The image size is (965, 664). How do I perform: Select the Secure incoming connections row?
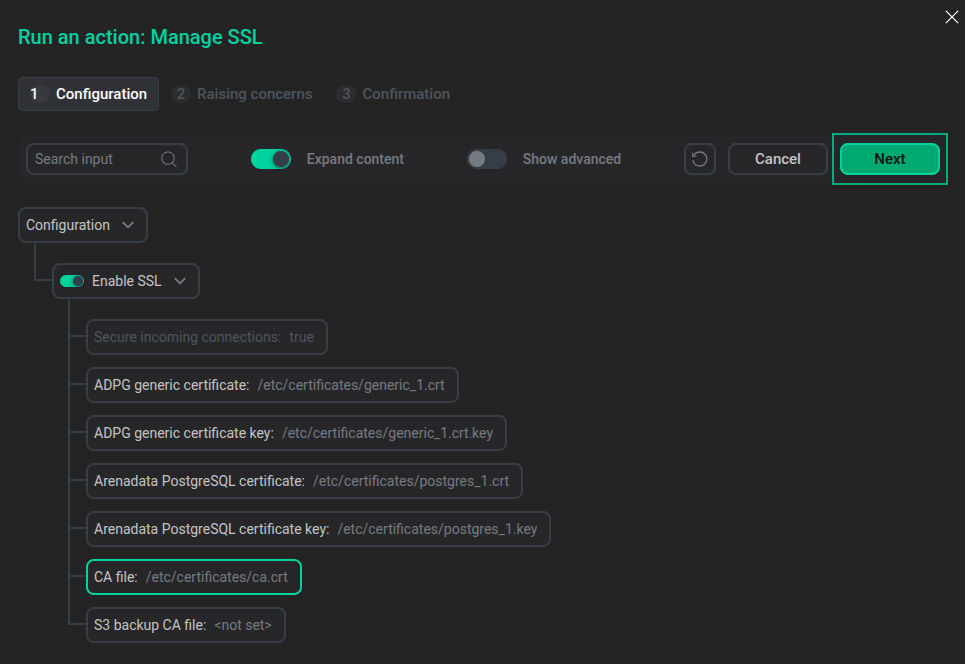207,337
